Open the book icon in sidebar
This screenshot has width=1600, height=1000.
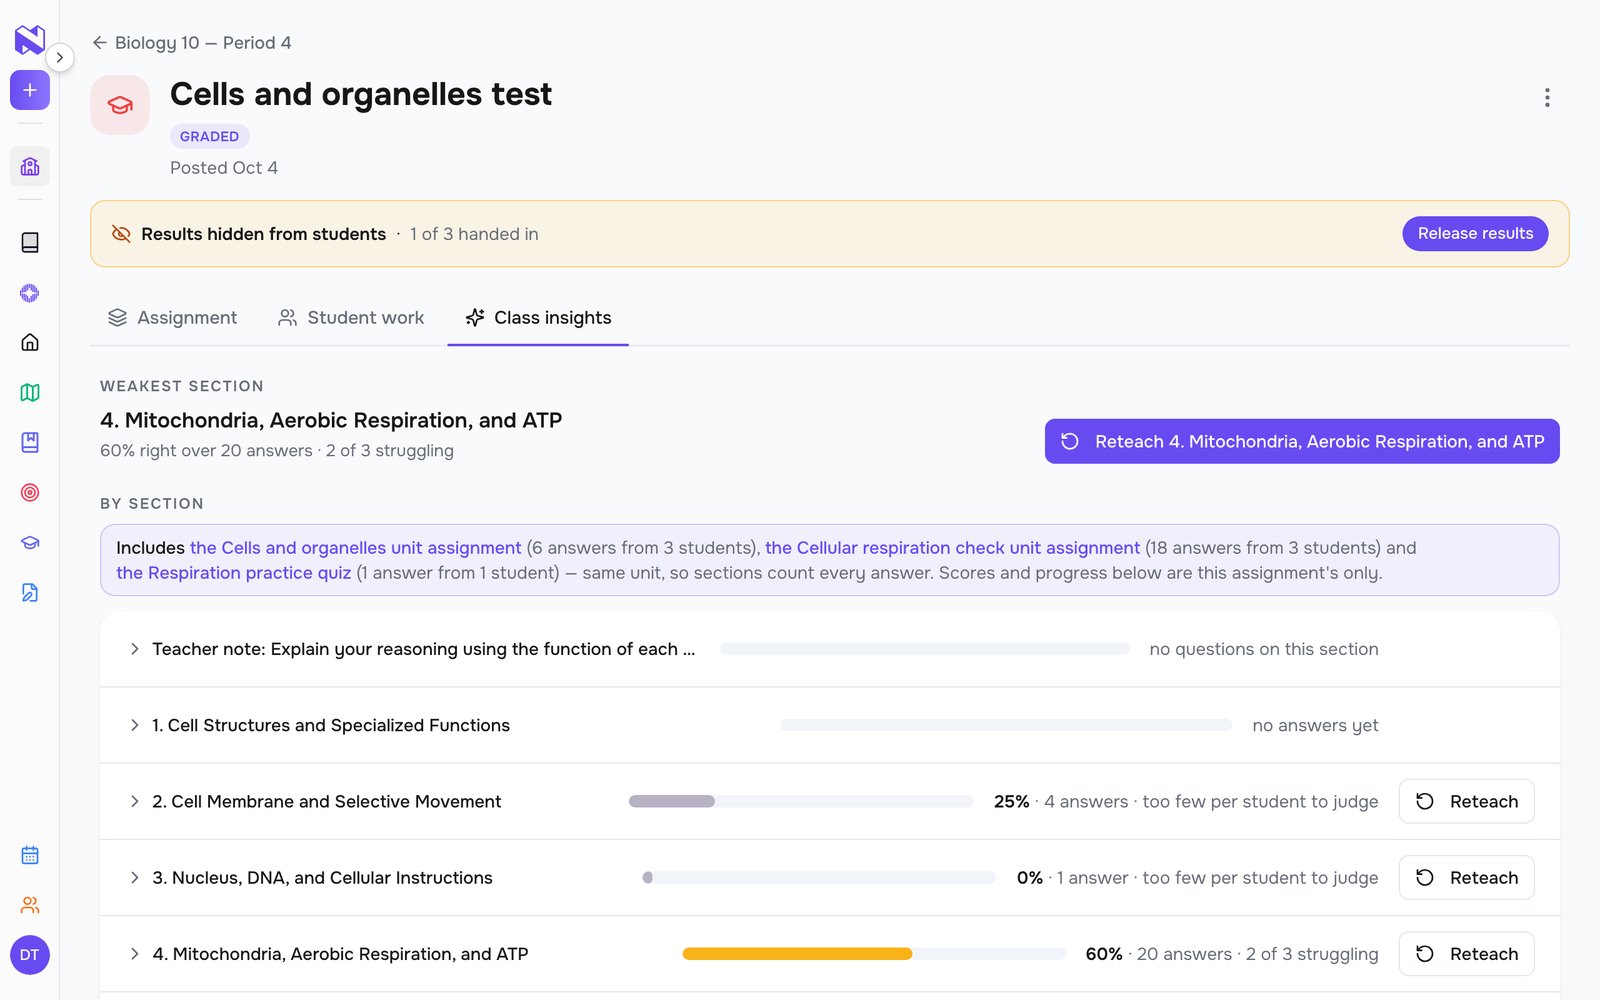point(30,242)
